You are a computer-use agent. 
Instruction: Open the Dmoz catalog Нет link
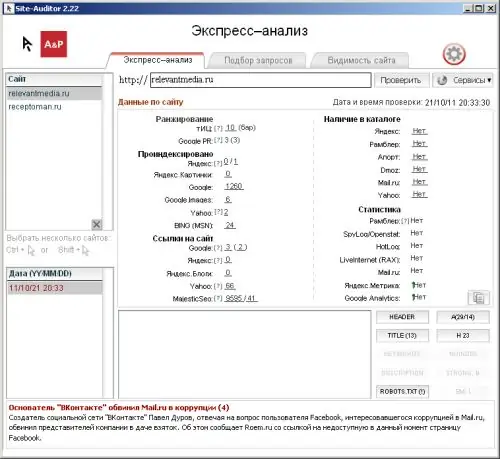(419, 169)
